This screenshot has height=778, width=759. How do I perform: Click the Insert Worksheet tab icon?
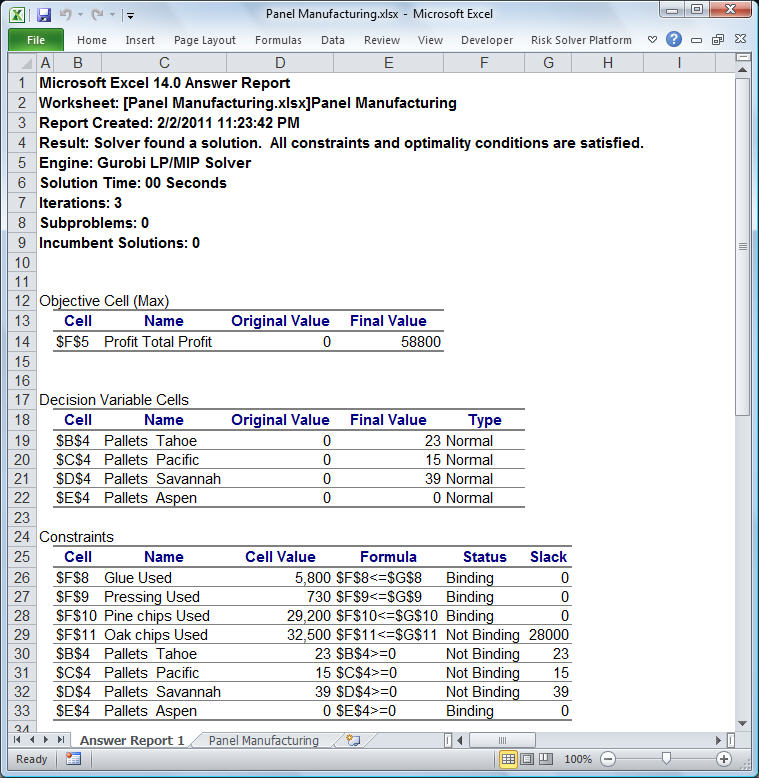pos(353,741)
